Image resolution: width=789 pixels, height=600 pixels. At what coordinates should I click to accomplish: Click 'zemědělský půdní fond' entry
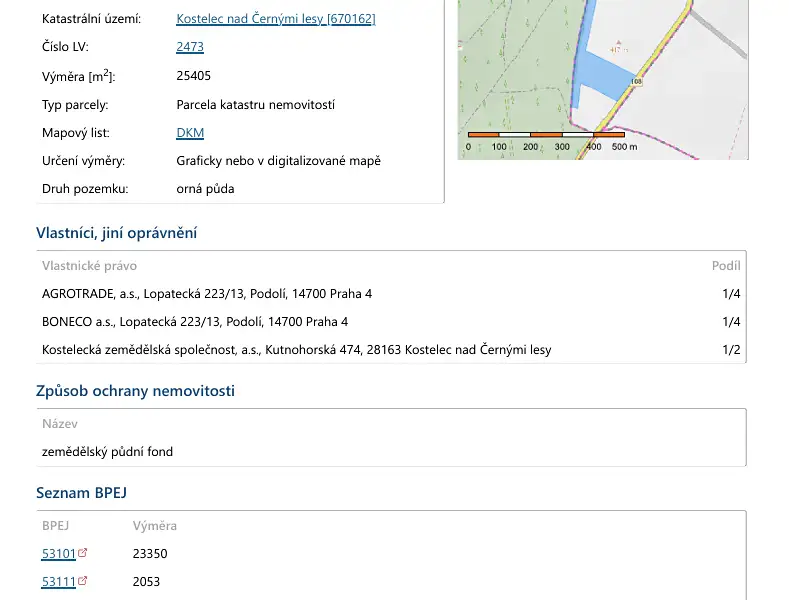107,452
